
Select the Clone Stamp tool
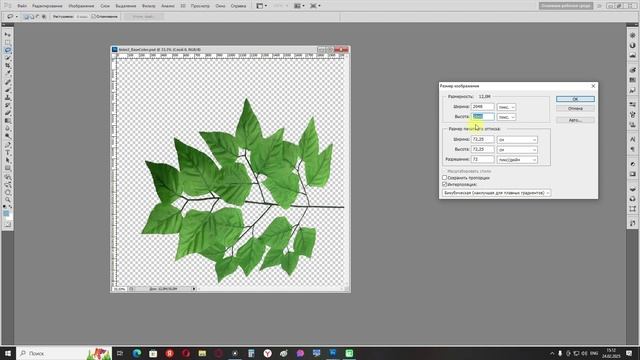[8, 98]
